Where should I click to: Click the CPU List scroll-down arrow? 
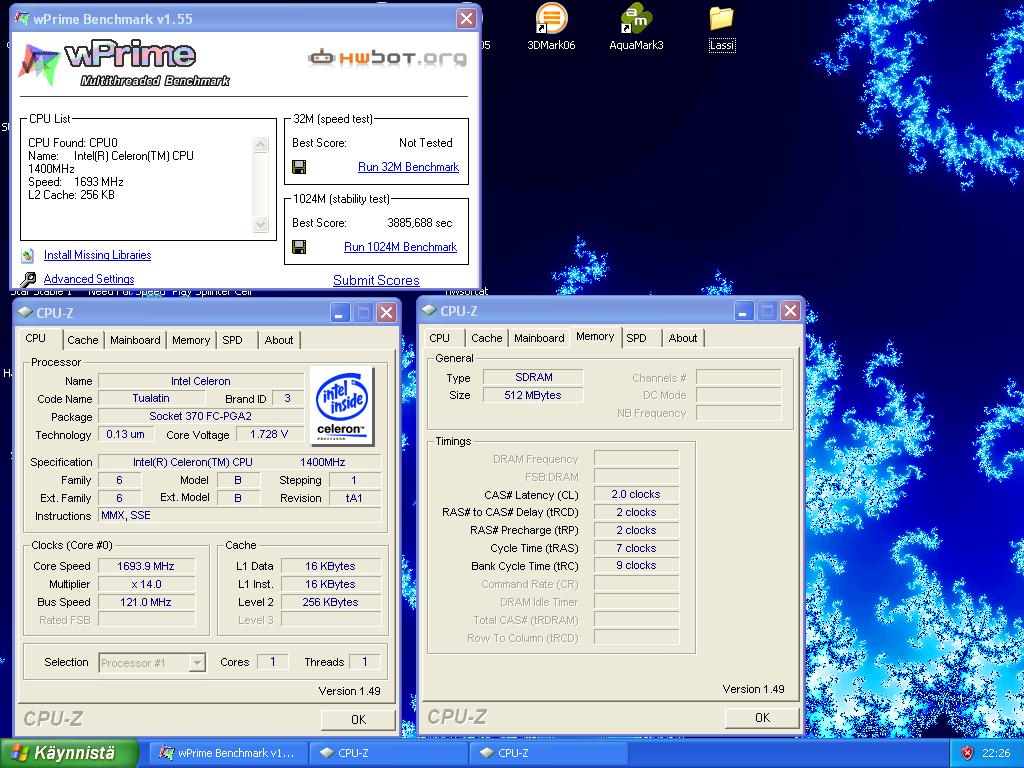pyautogui.click(x=261, y=224)
